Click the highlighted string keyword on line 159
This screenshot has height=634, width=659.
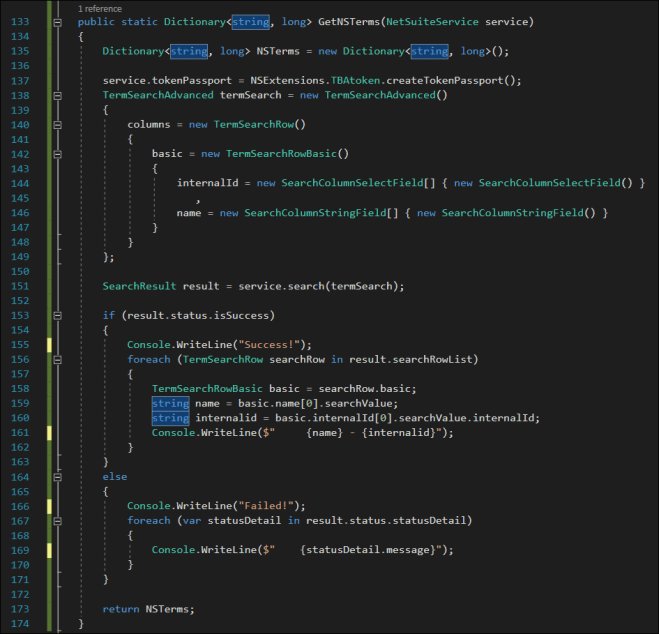coord(170,404)
